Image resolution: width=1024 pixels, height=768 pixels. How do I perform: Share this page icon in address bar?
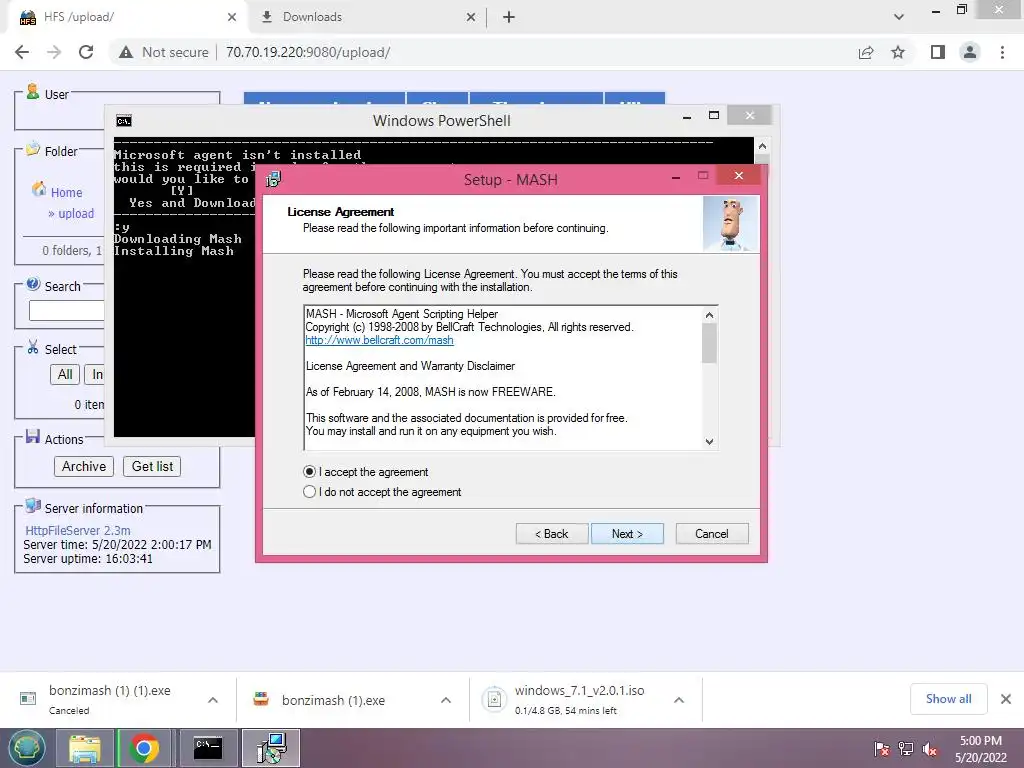pos(866,52)
